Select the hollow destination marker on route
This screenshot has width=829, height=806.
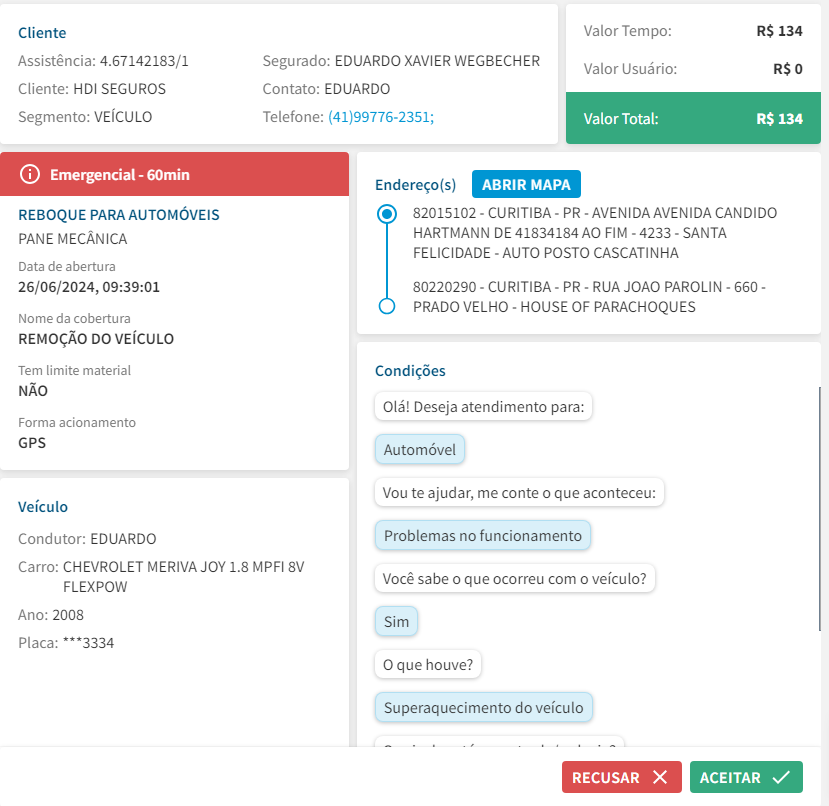(x=386, y=306)
